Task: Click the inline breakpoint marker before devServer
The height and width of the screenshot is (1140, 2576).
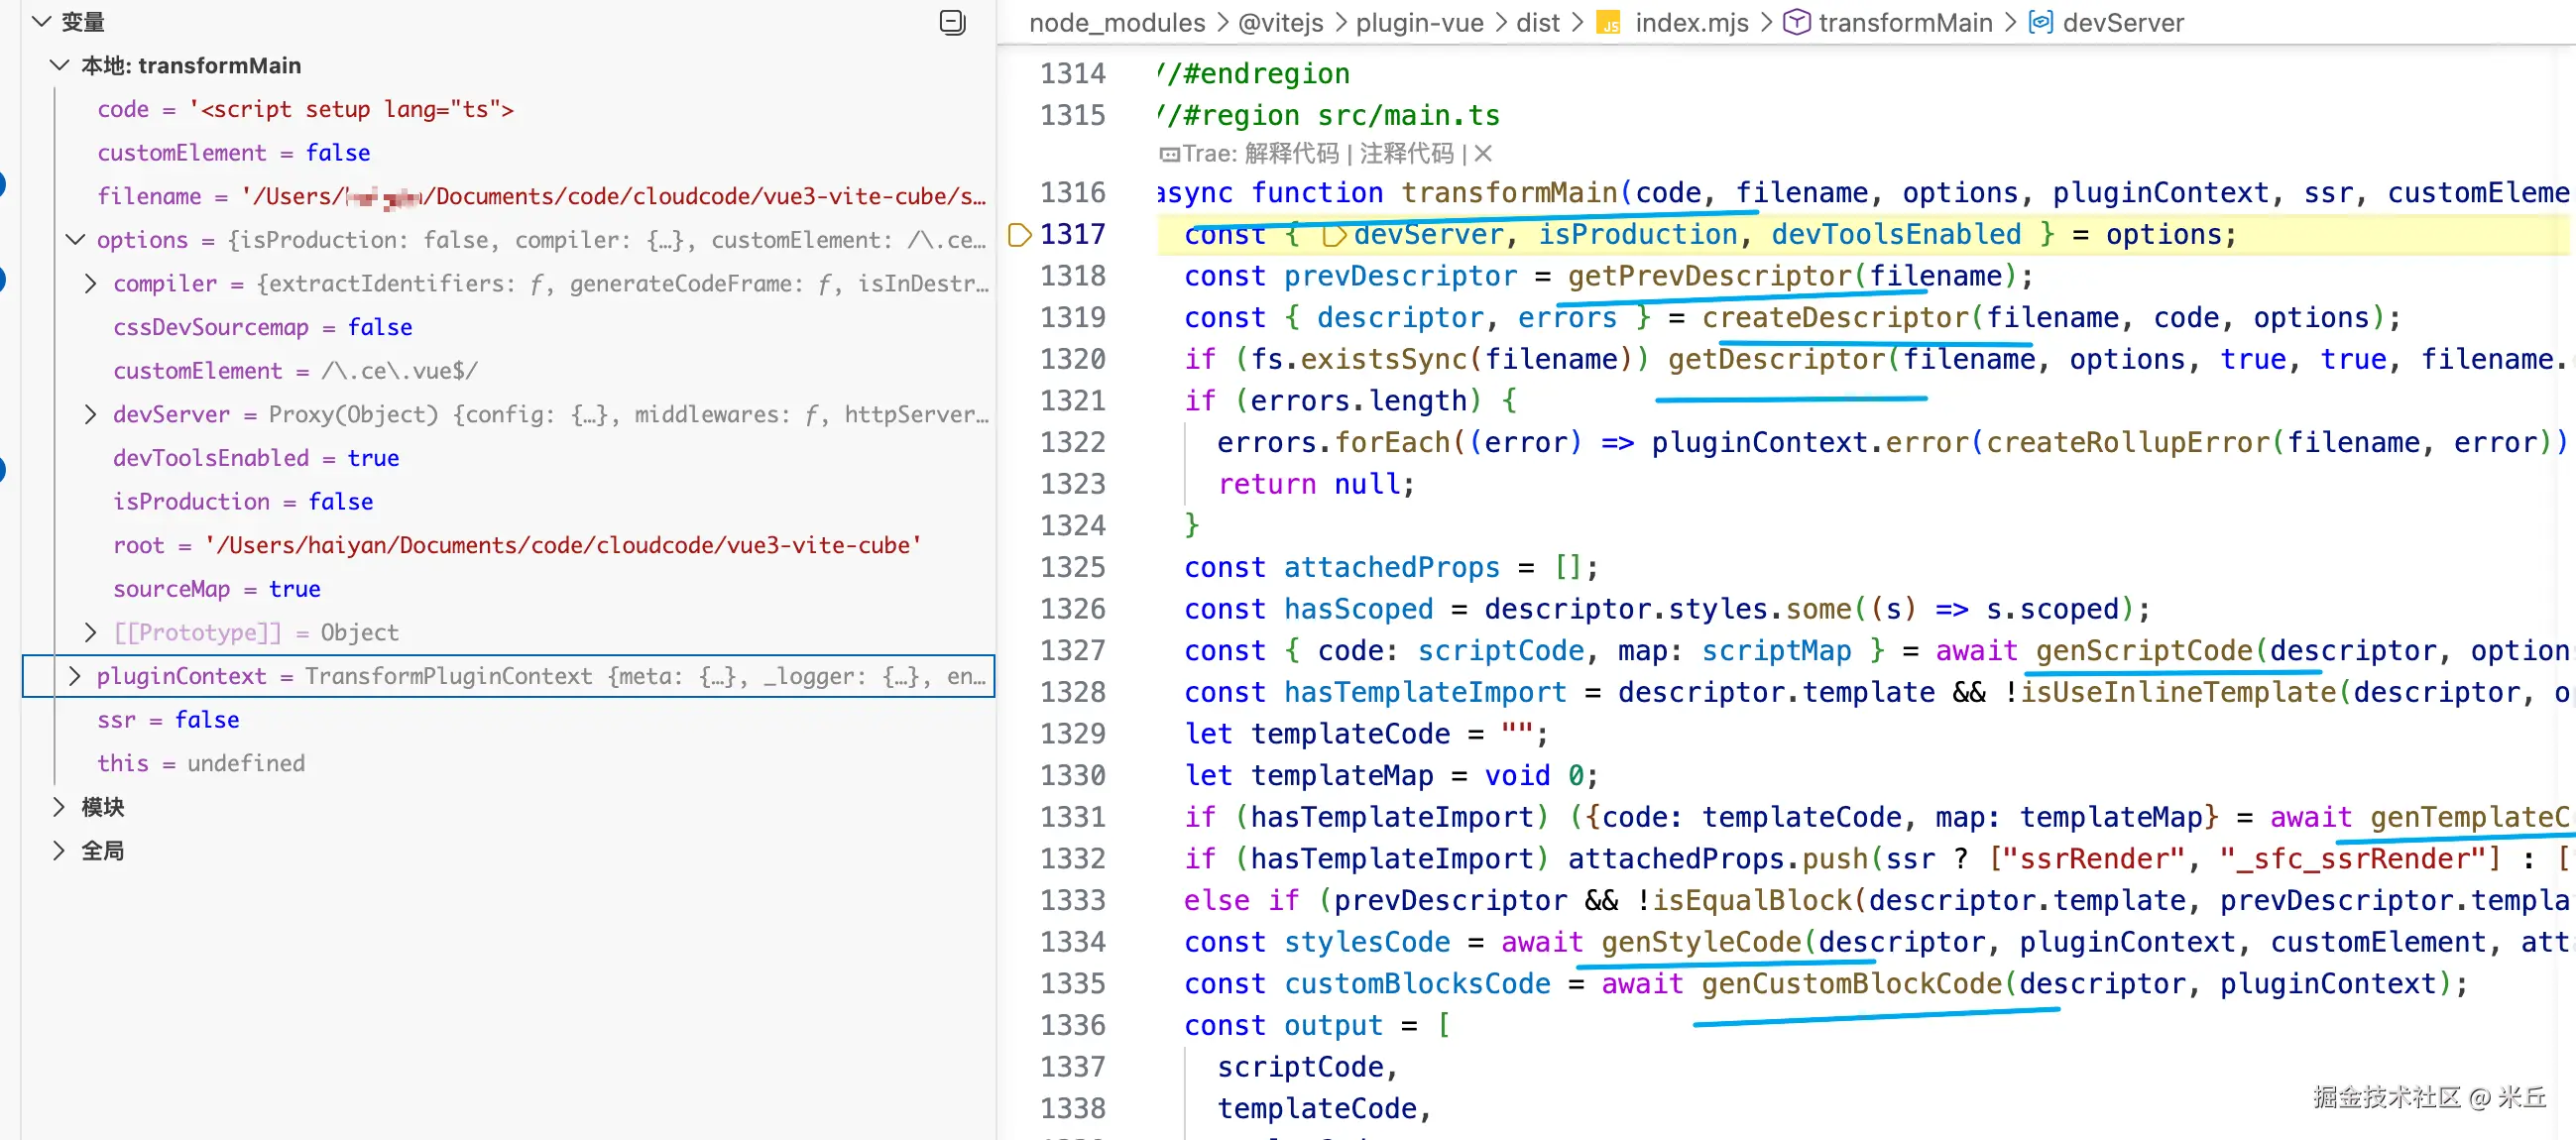Action: (x=1333, y=235)
